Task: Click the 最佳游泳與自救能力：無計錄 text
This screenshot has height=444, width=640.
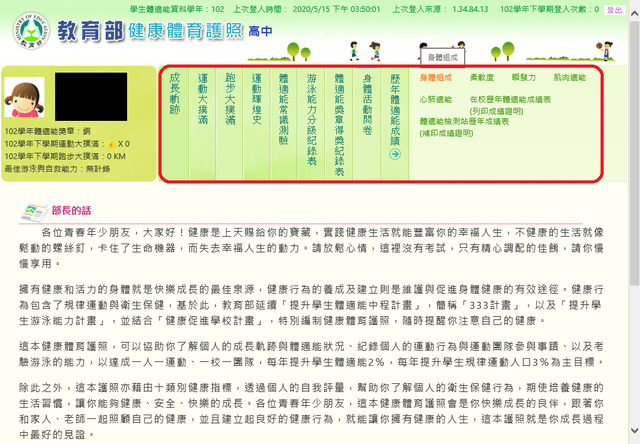Action: (x=57, y=169)
